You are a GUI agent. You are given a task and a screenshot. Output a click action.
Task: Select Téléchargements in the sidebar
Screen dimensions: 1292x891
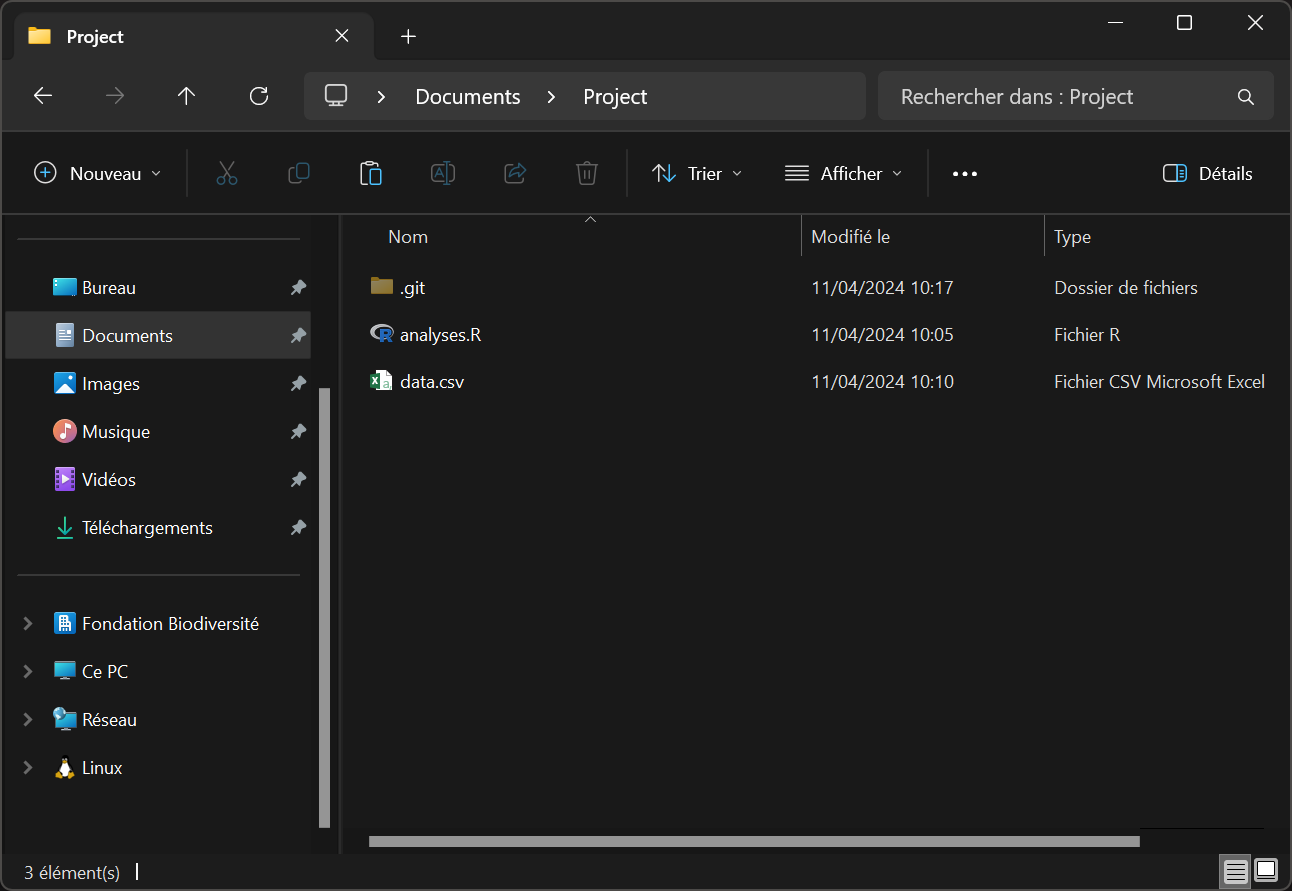point(147,528)
